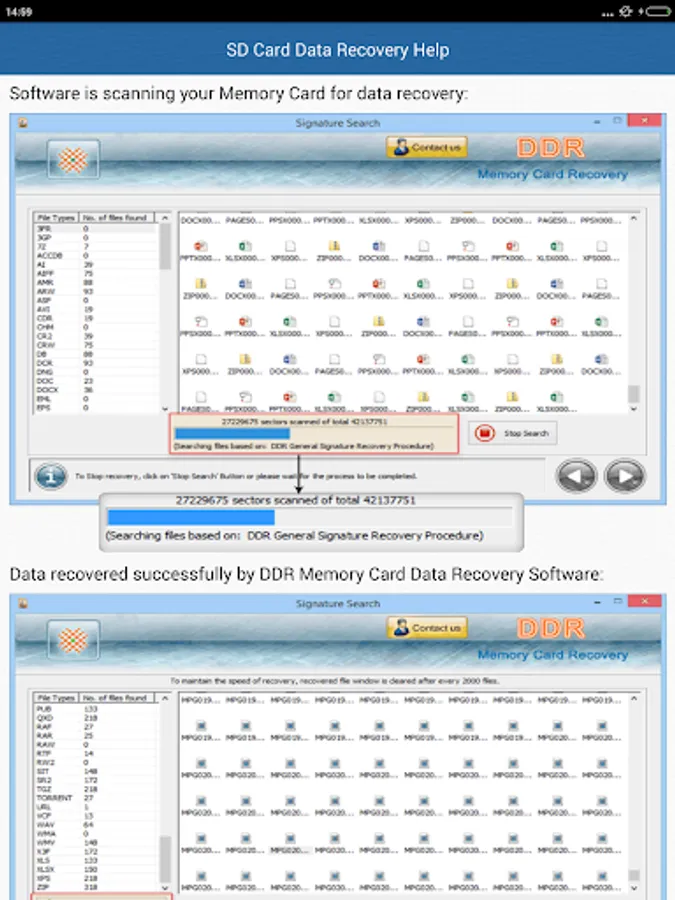
Task: Select the RAR row in lower file types list
Action: coord(95,735)
